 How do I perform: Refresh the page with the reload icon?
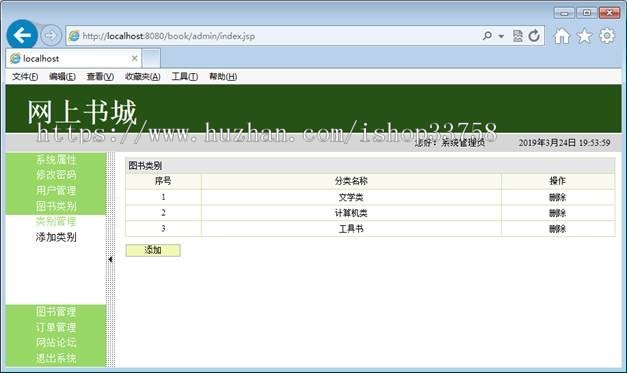pyautogui.click(x=534, y=36)
